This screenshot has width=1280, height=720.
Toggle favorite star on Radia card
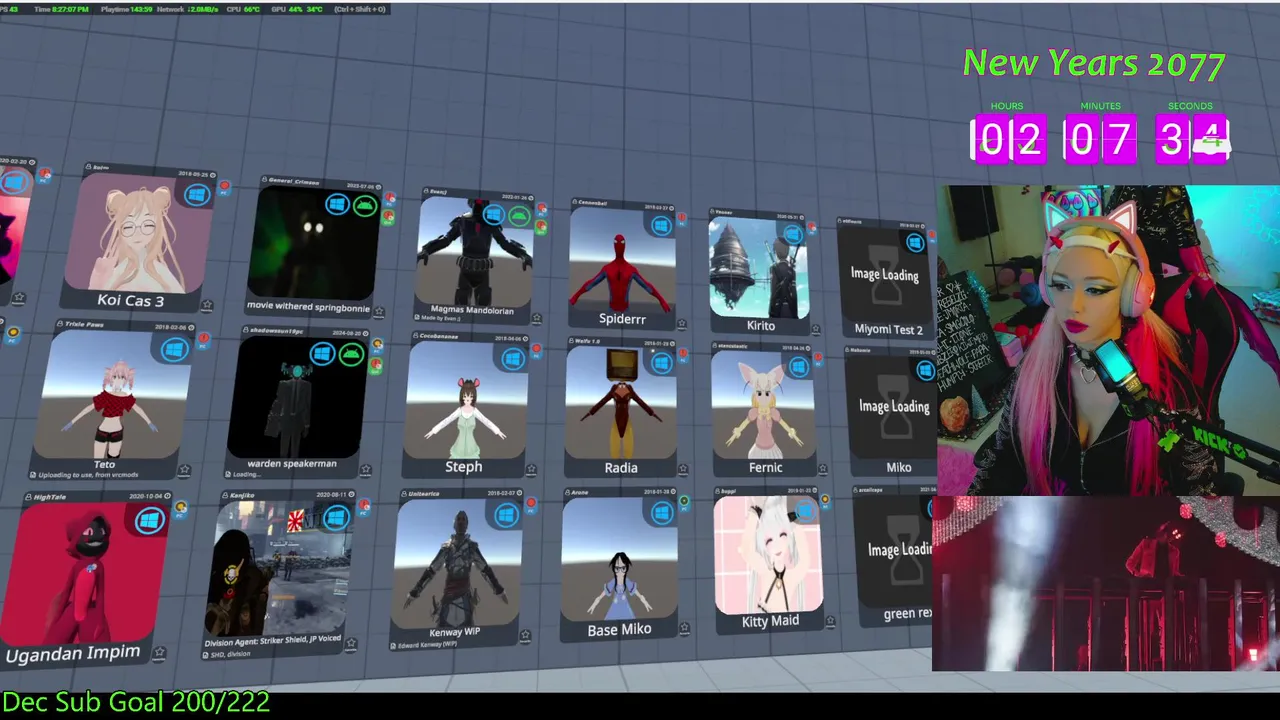(x=682, y=470)
